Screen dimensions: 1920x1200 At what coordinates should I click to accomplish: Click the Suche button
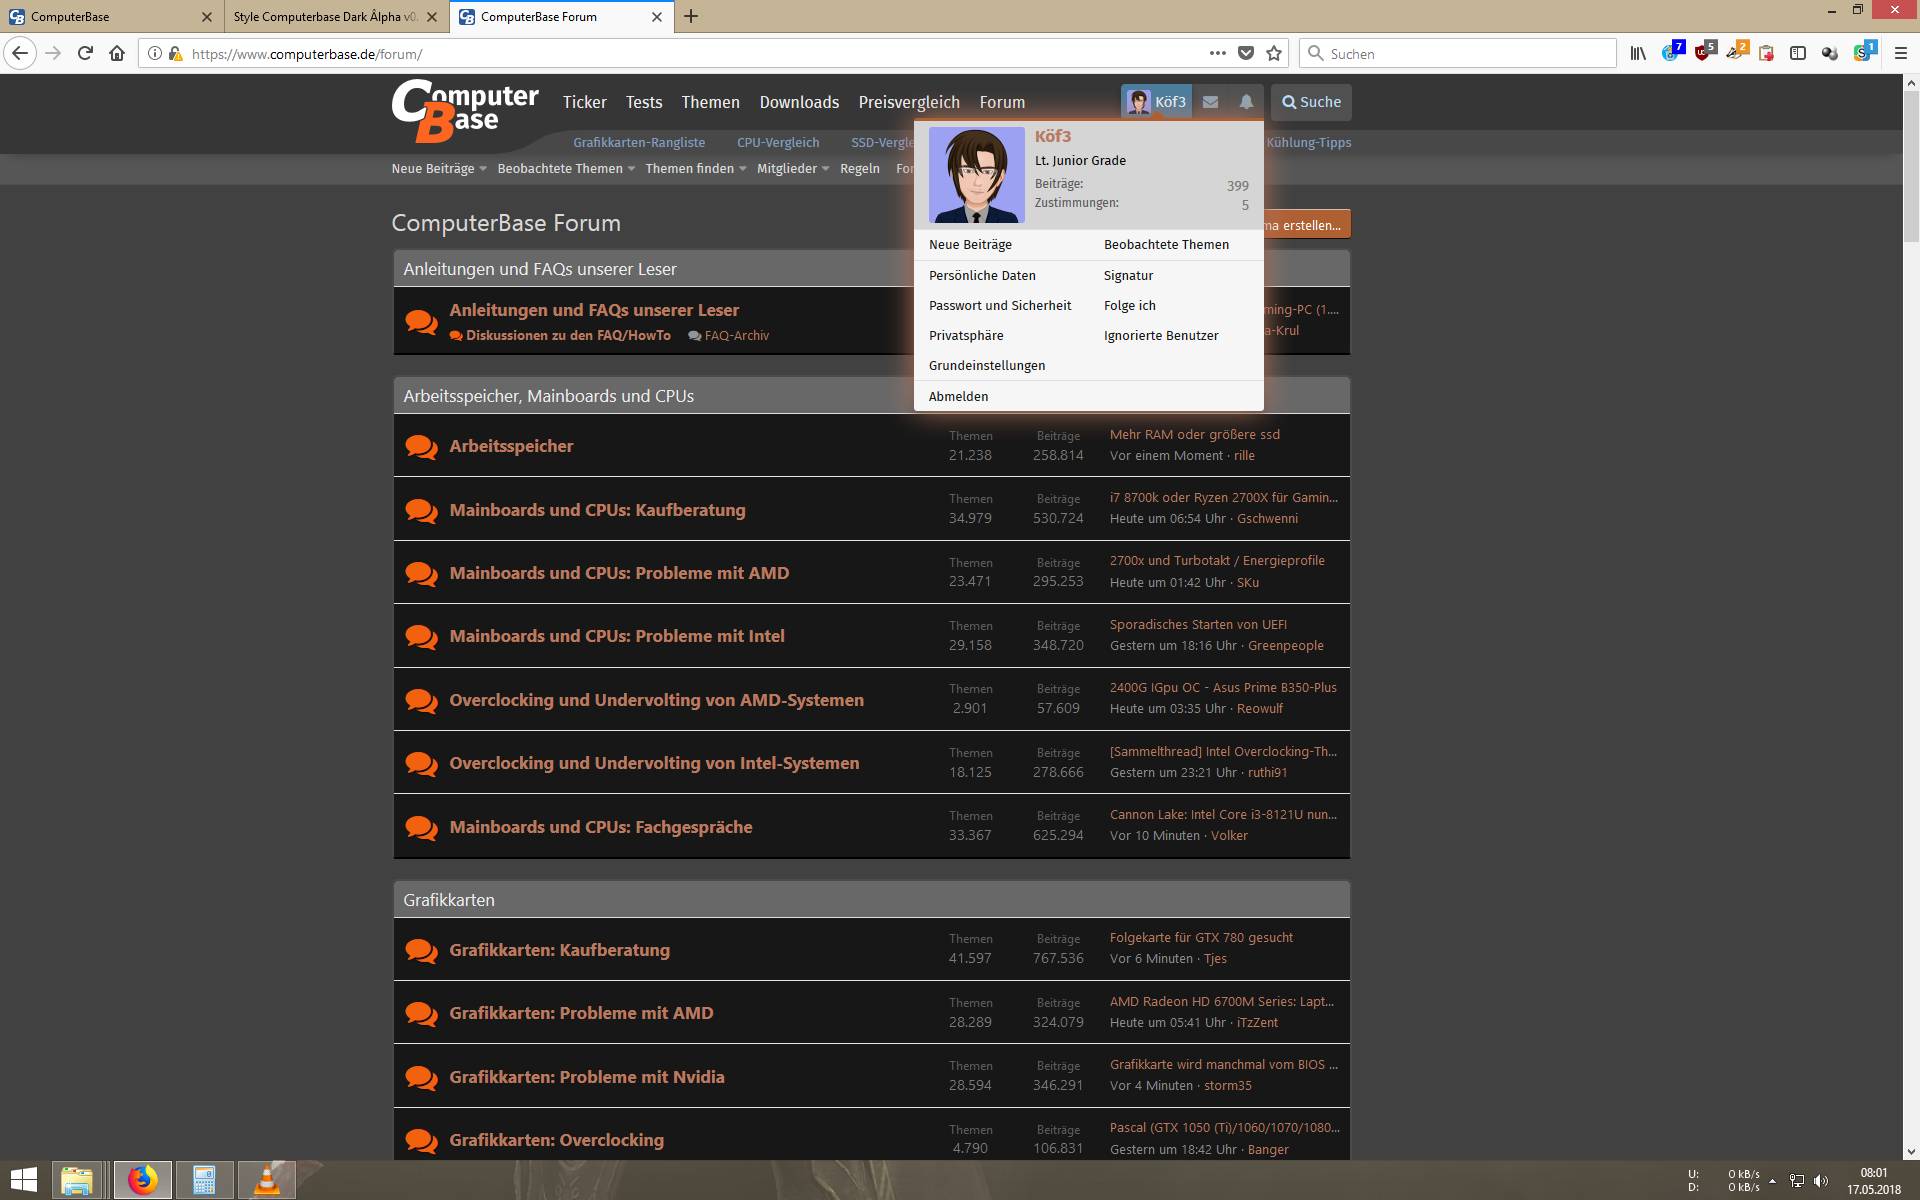click(x=1311, y=102)
